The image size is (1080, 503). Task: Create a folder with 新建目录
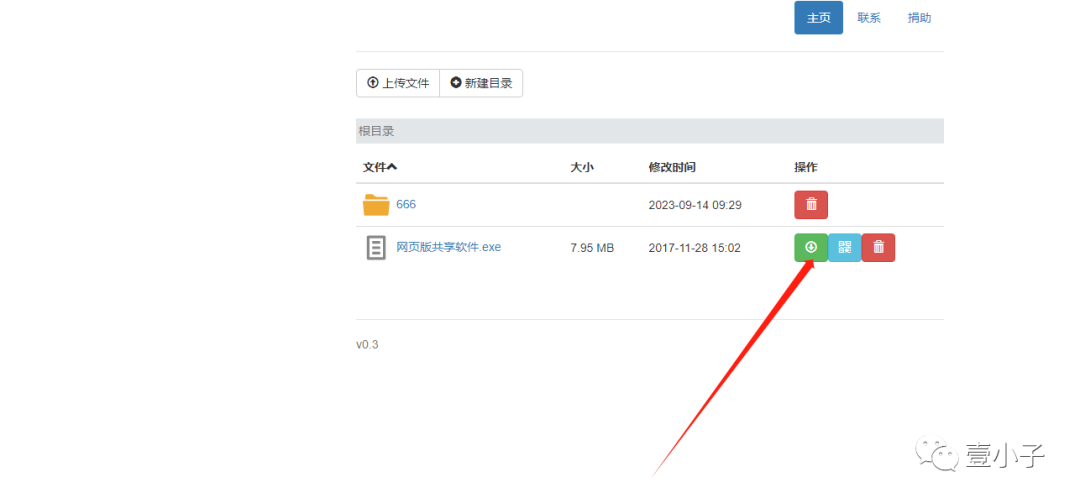pyautogui.click(x=481, y=83)
